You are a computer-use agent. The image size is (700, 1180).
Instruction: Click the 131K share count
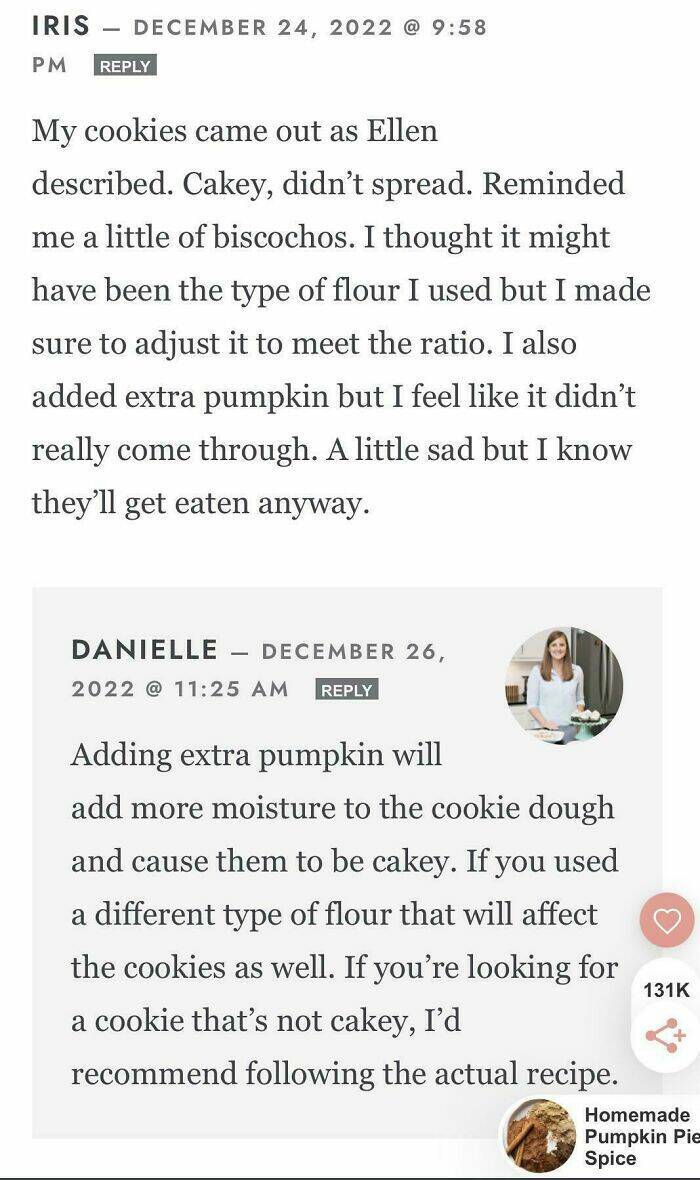coord(667,990)
